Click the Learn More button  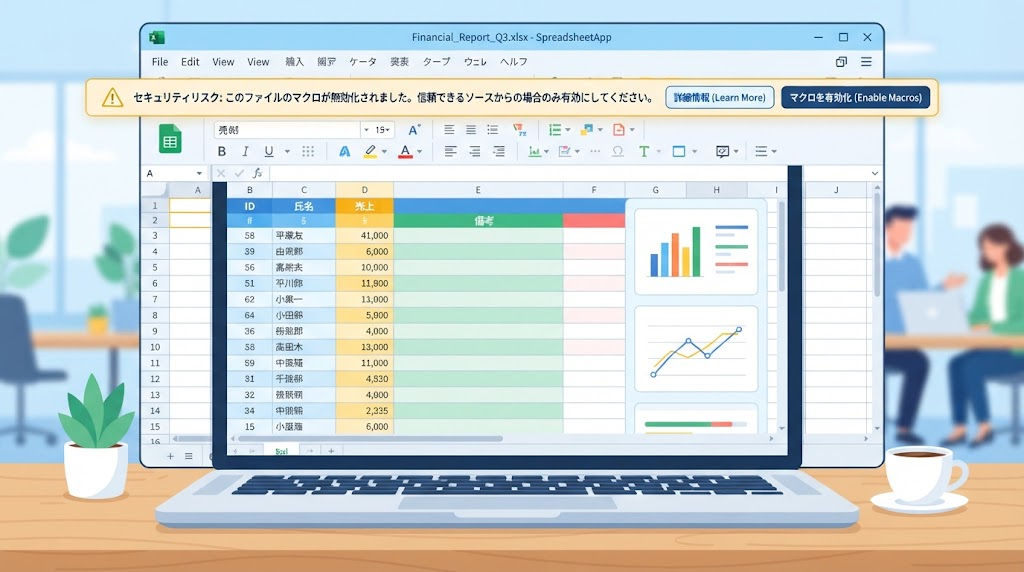pyautogui.click(x=720, y=97)
